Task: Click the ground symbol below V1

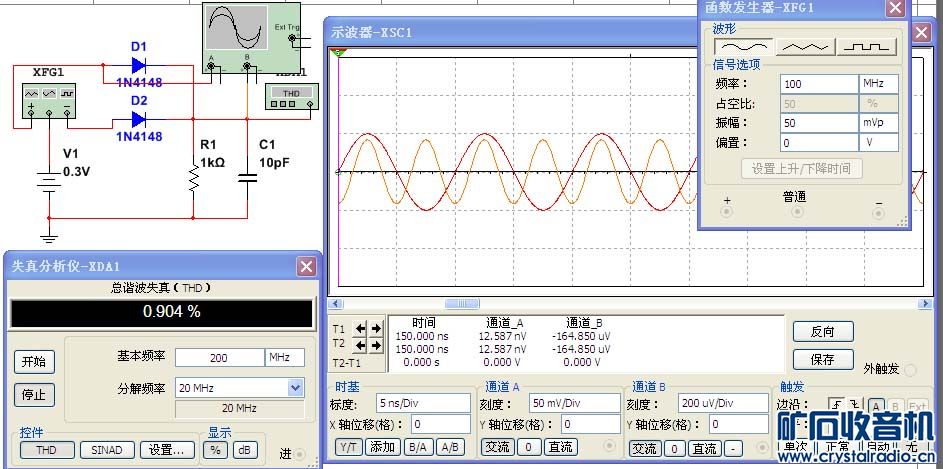Action: 49,238
